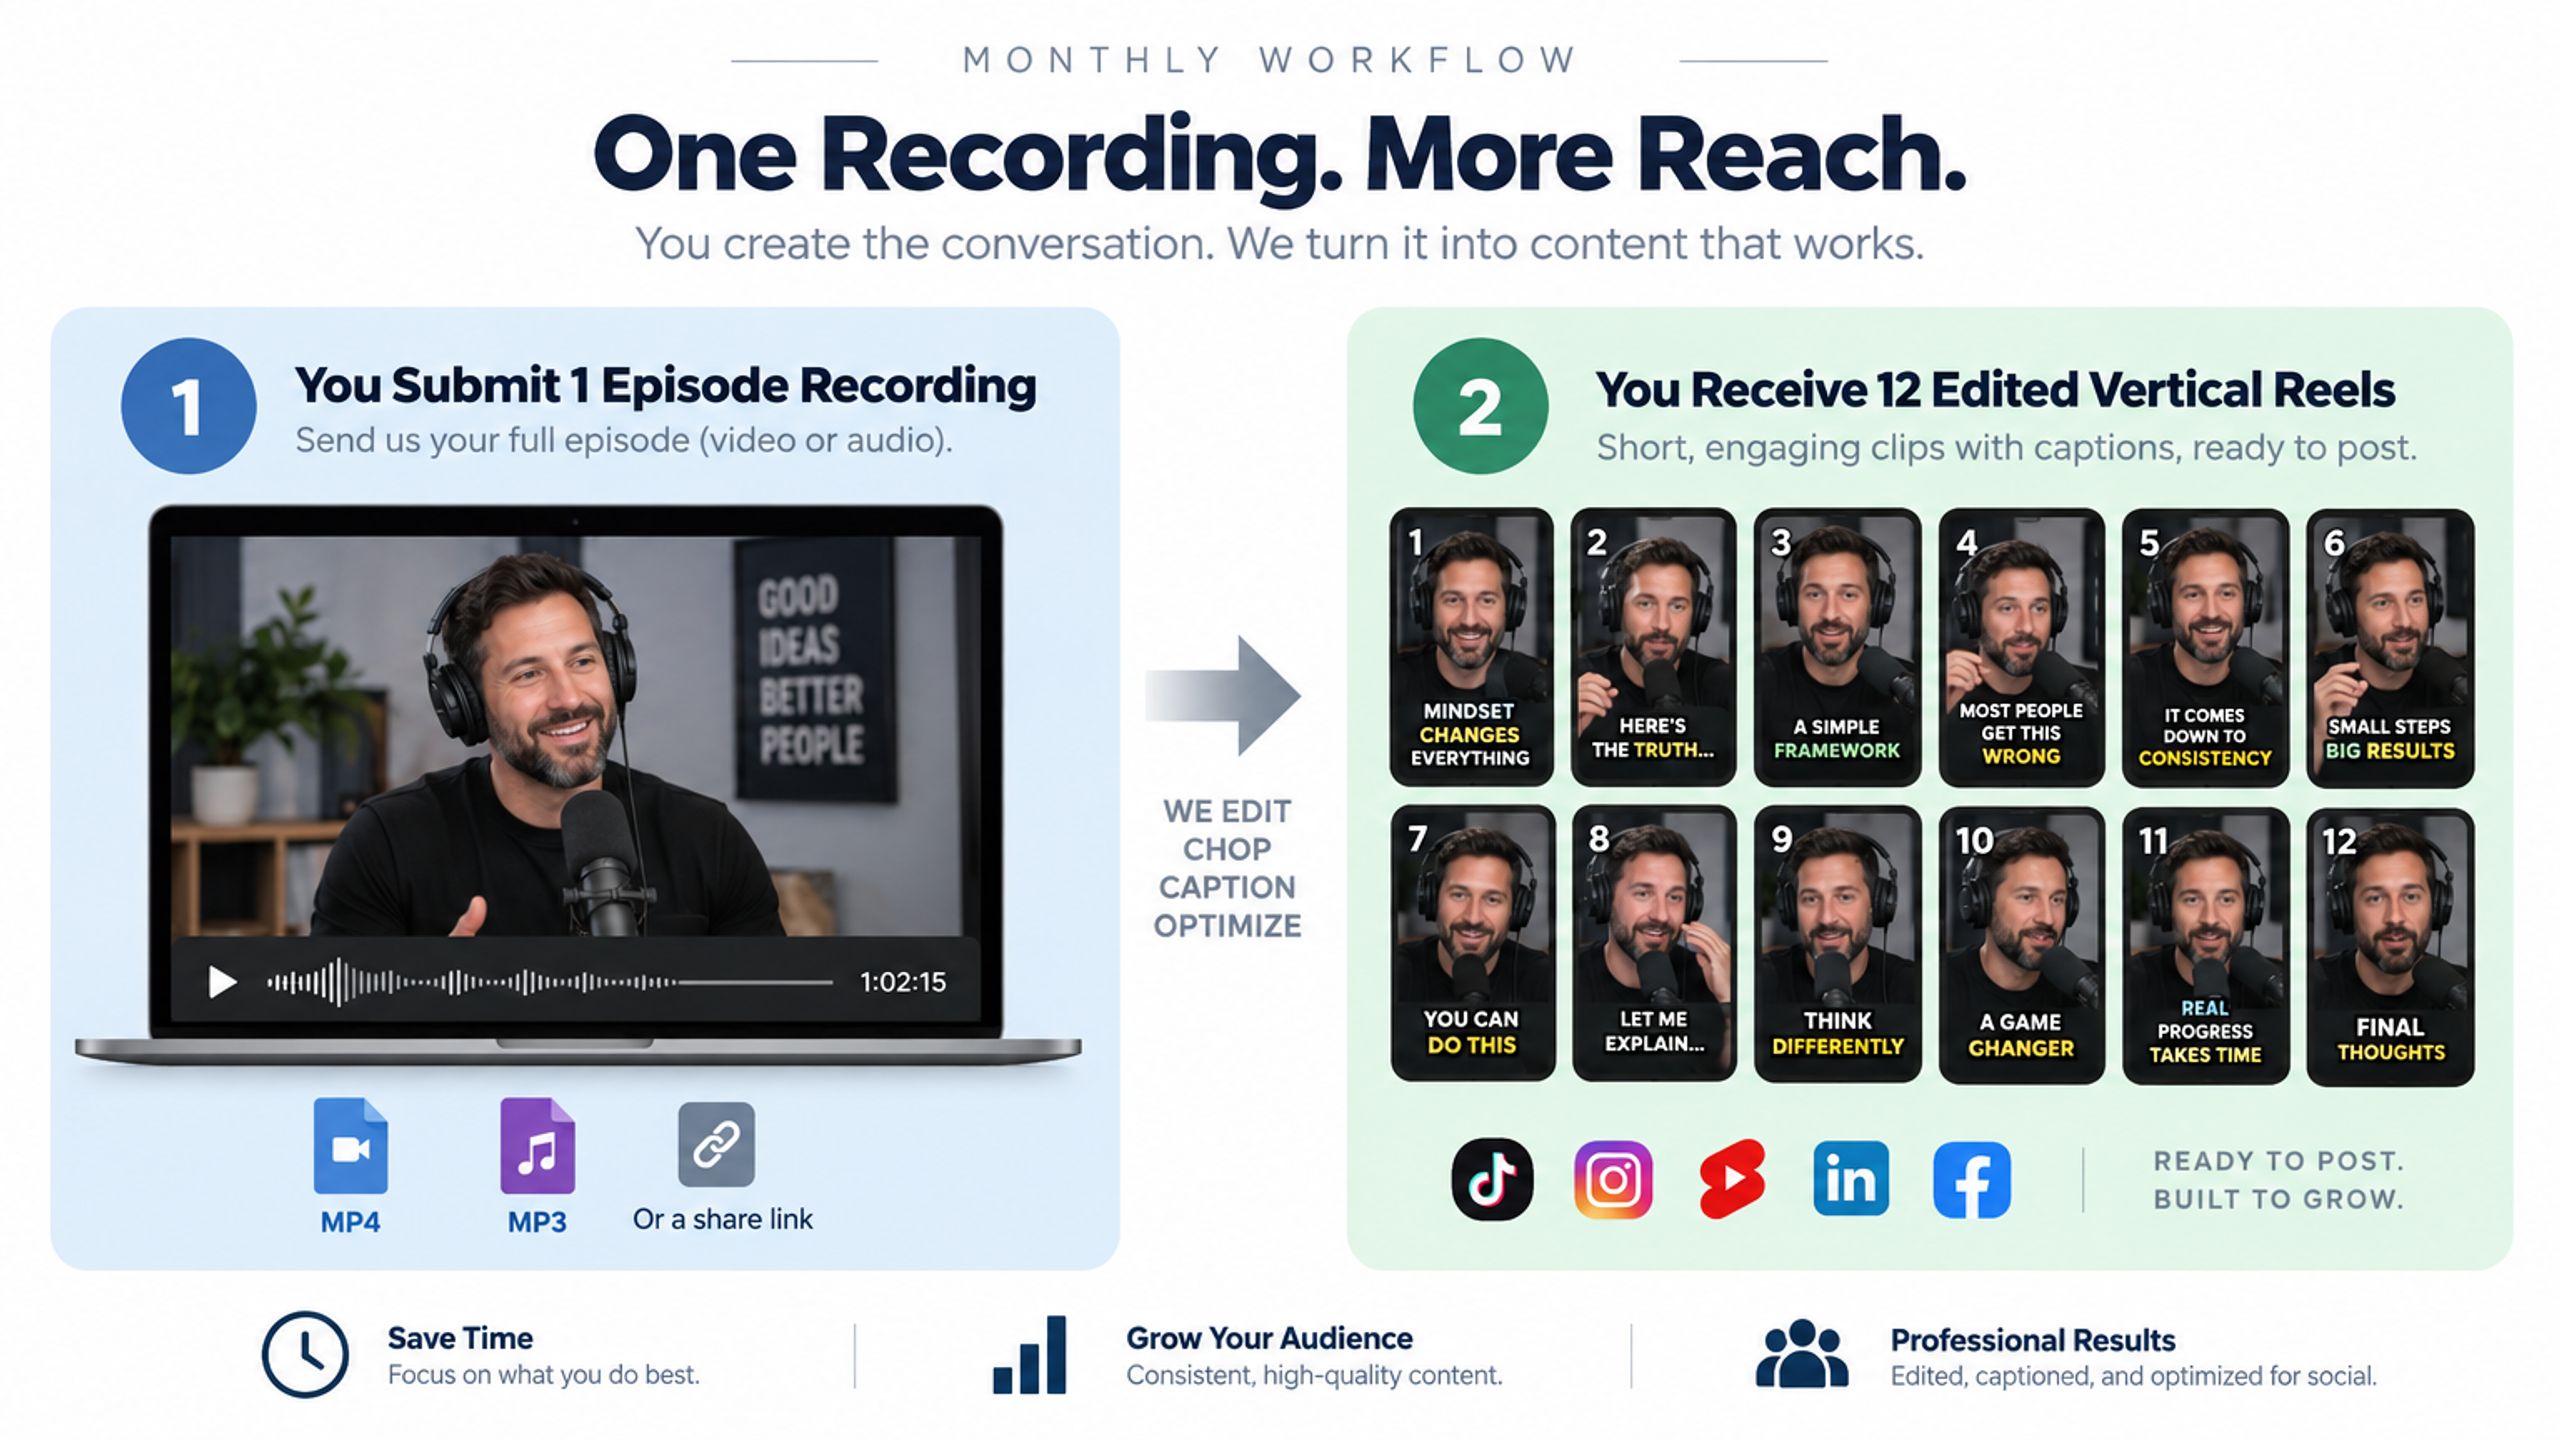Click the 1:02:15 duration timestamp
2560x1440 pixels.
coord(903,982)
